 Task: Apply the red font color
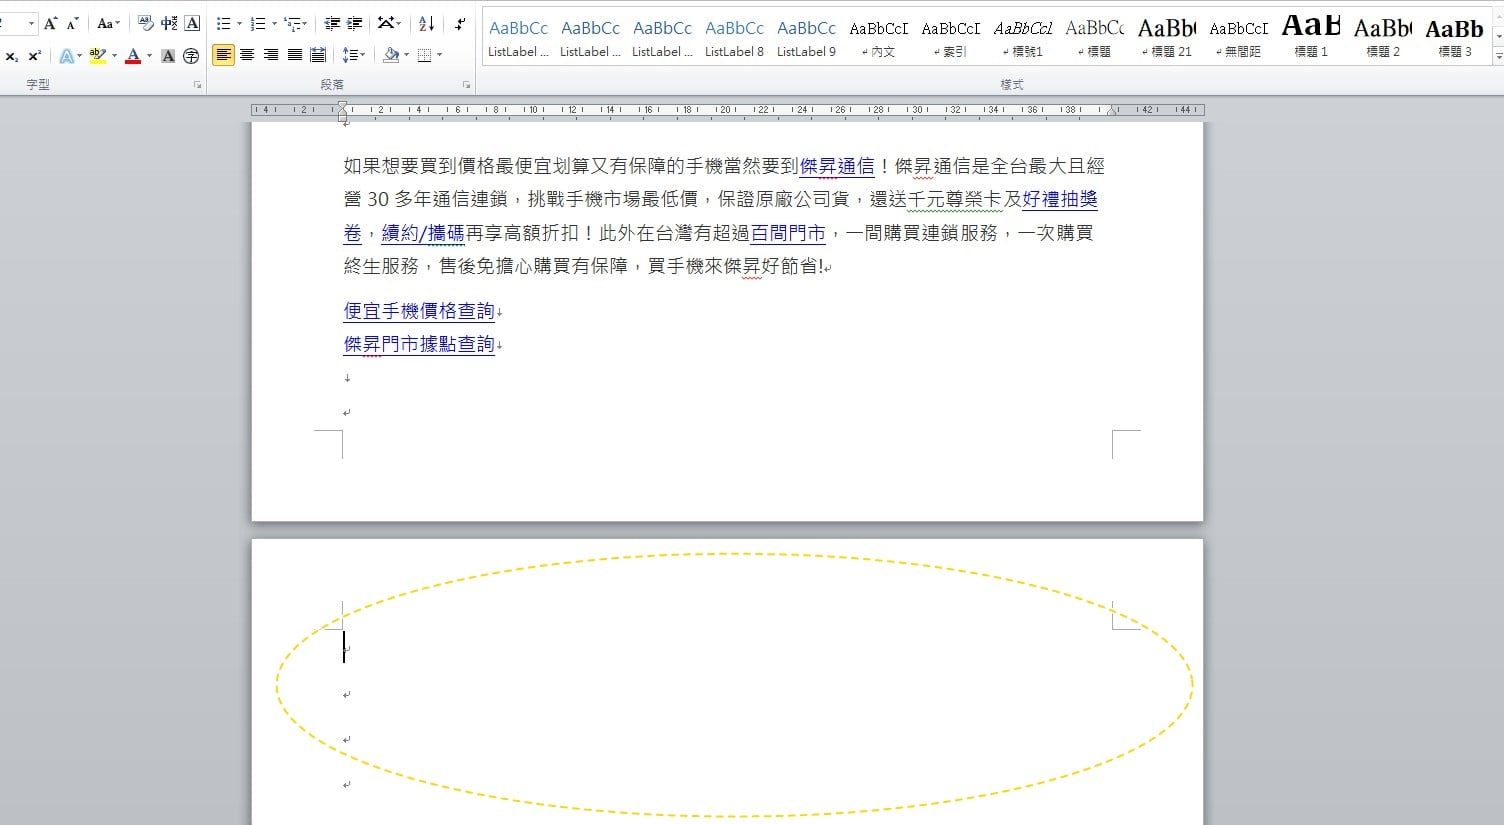[x=133, y=56]
